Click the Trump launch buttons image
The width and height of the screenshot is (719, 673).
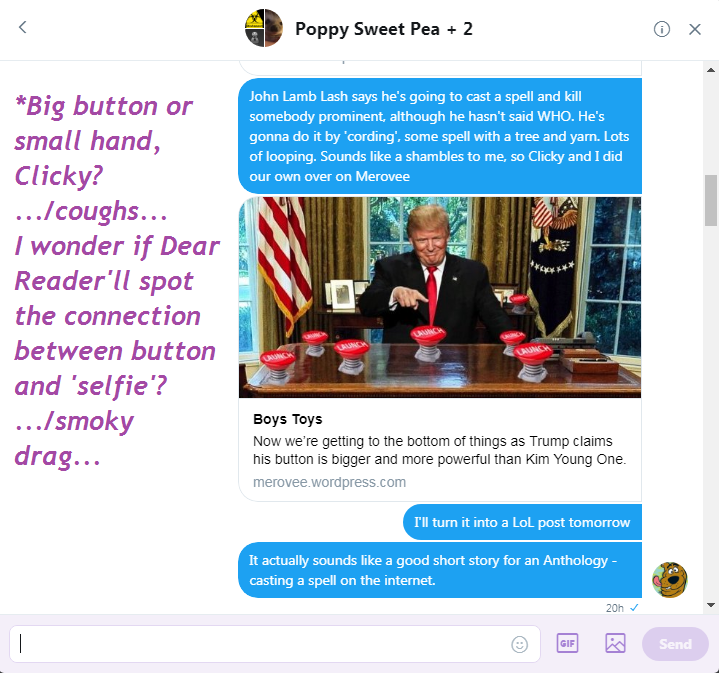tap(440, 297)
